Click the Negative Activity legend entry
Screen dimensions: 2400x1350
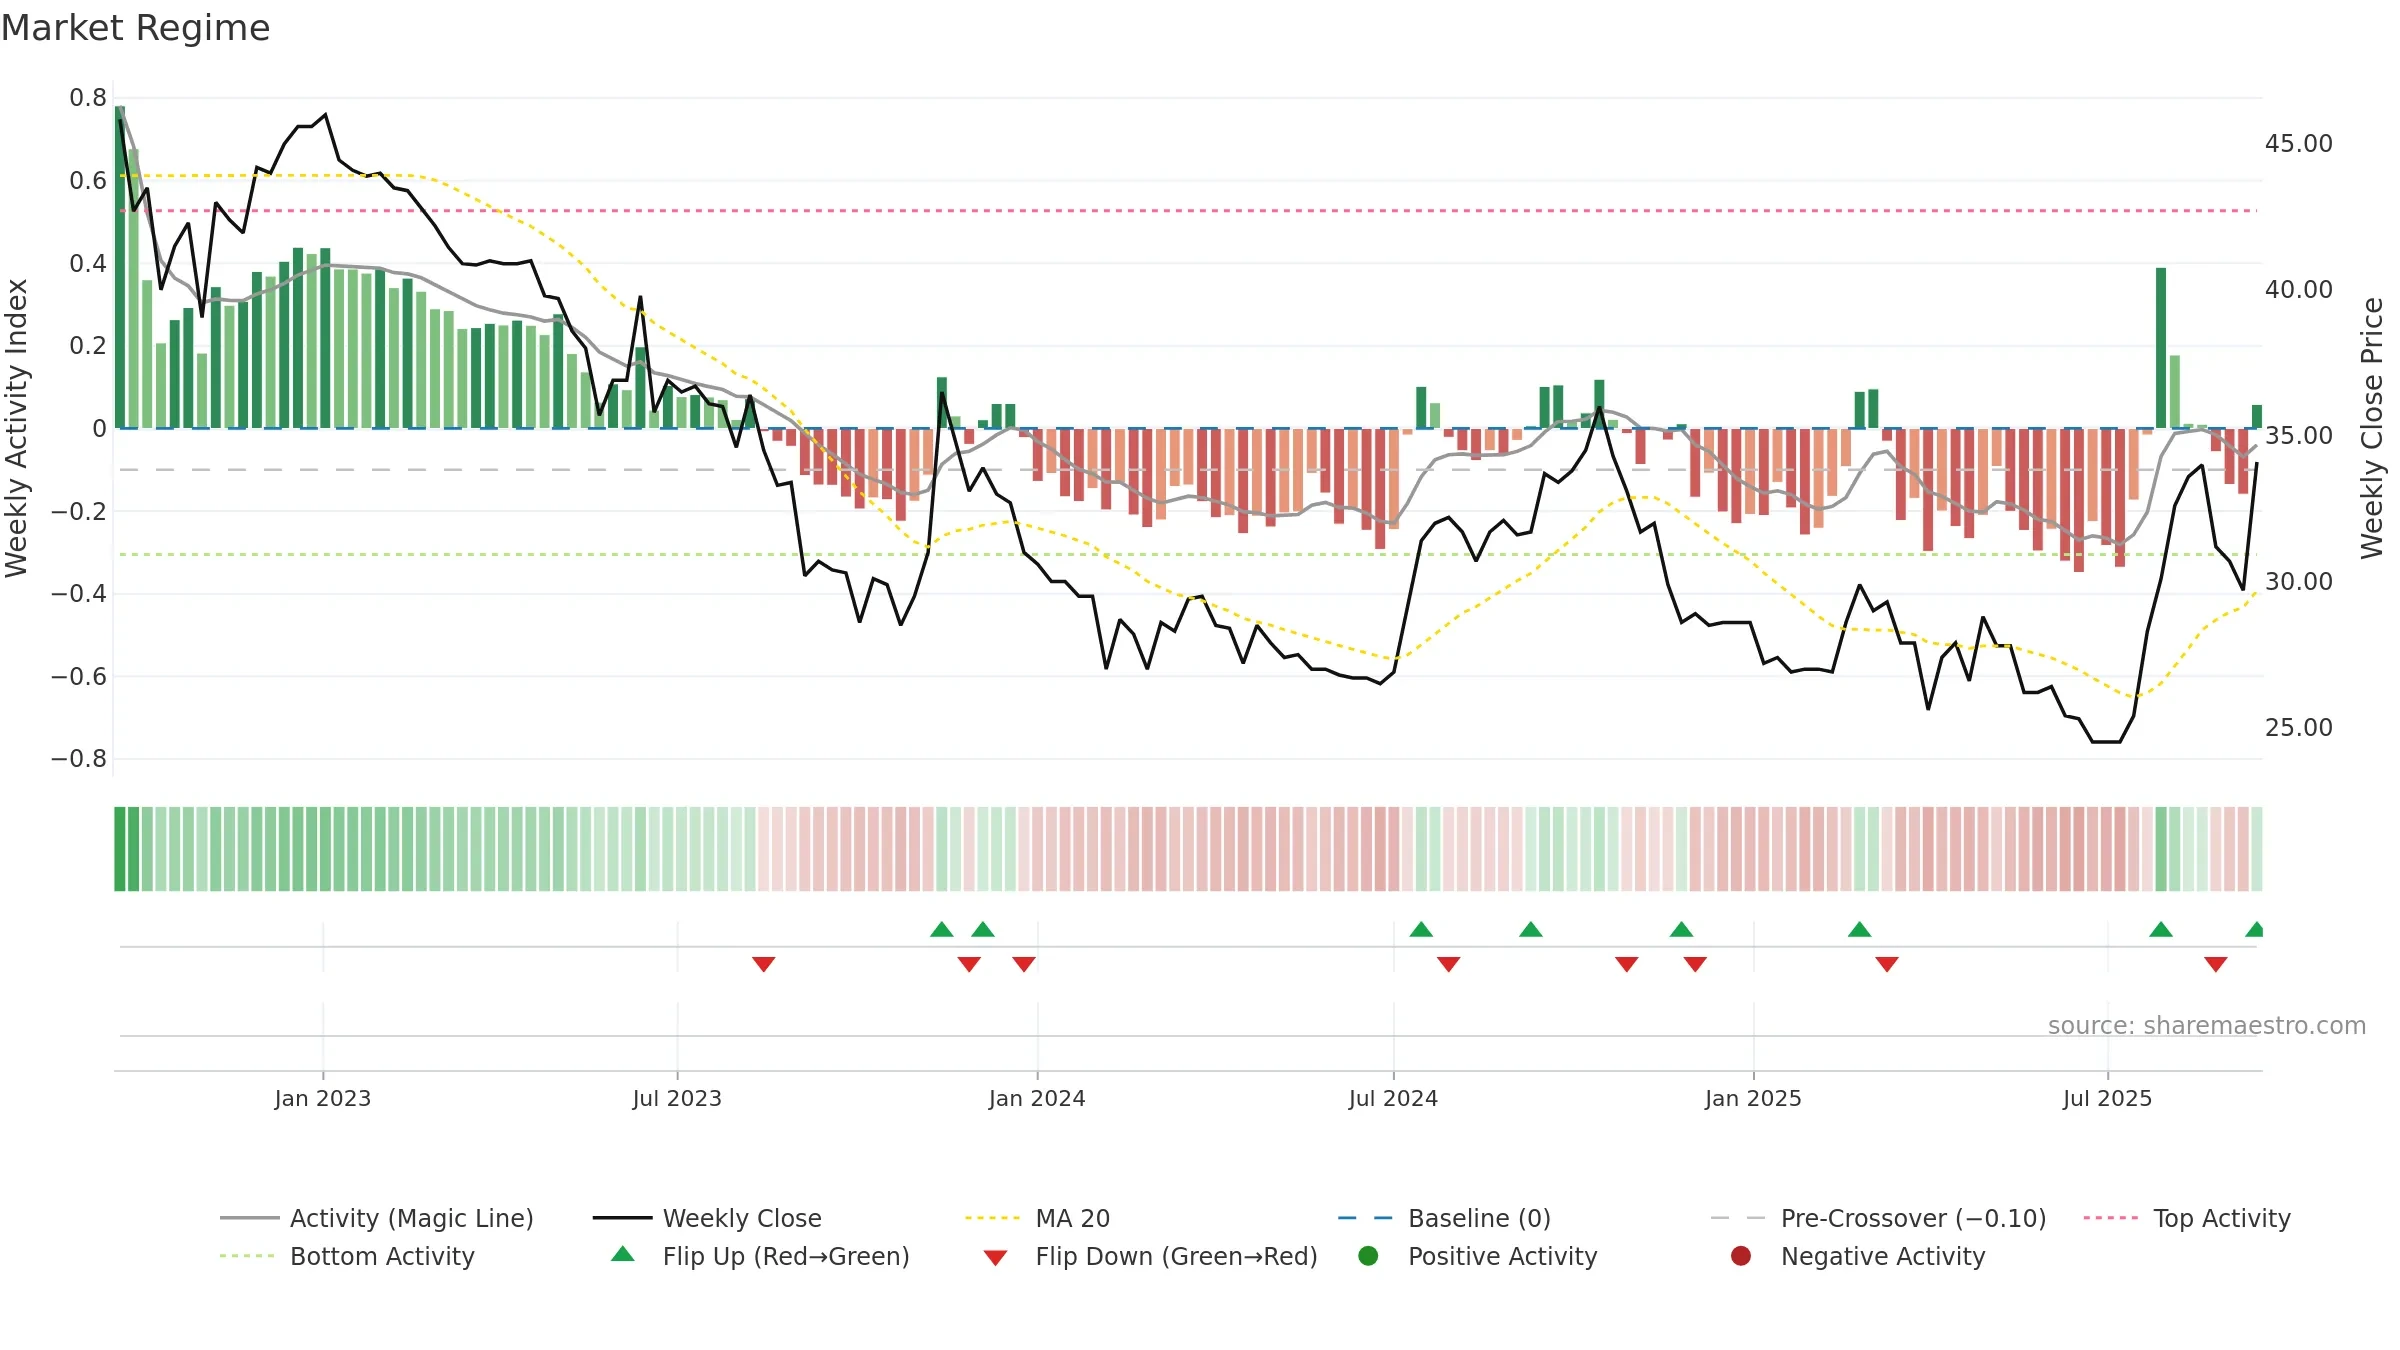tap(1858, 1256)
